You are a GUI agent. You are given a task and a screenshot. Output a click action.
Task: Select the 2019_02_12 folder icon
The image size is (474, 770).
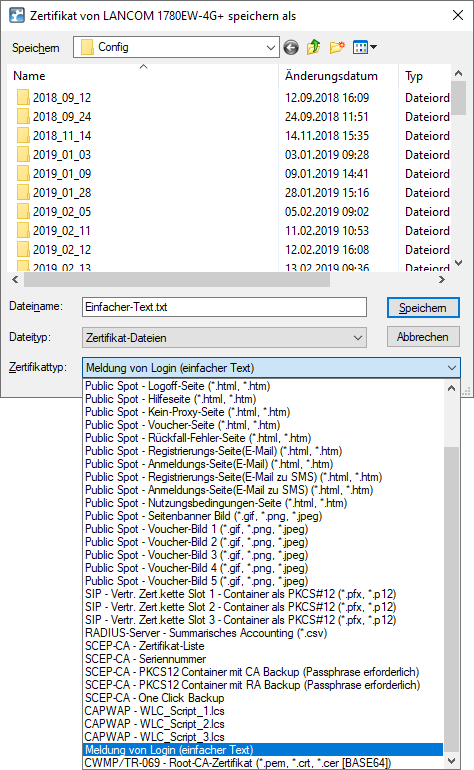pyautogui.click(x=23, y=250)
